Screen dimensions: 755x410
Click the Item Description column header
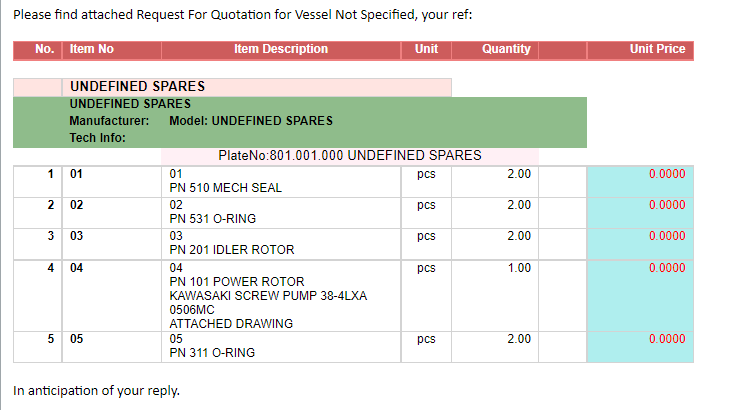[280, 49]
